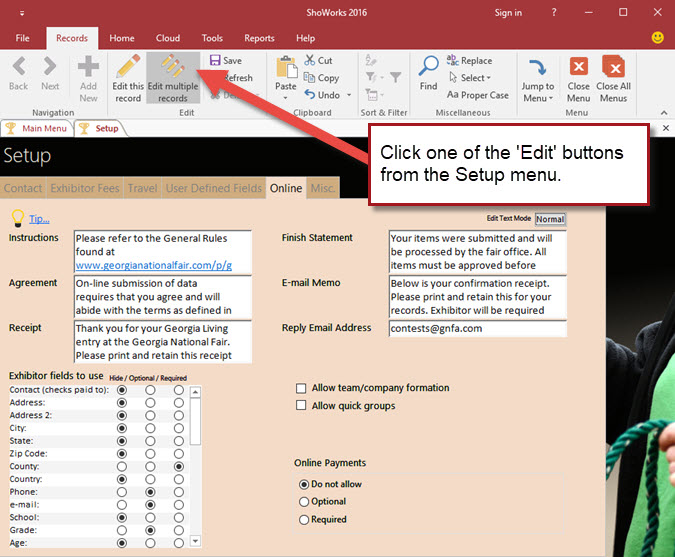Expand the Undo dropdown arrow
The image size is (675, 557).
pyautogui.click(x=347, y=96)
